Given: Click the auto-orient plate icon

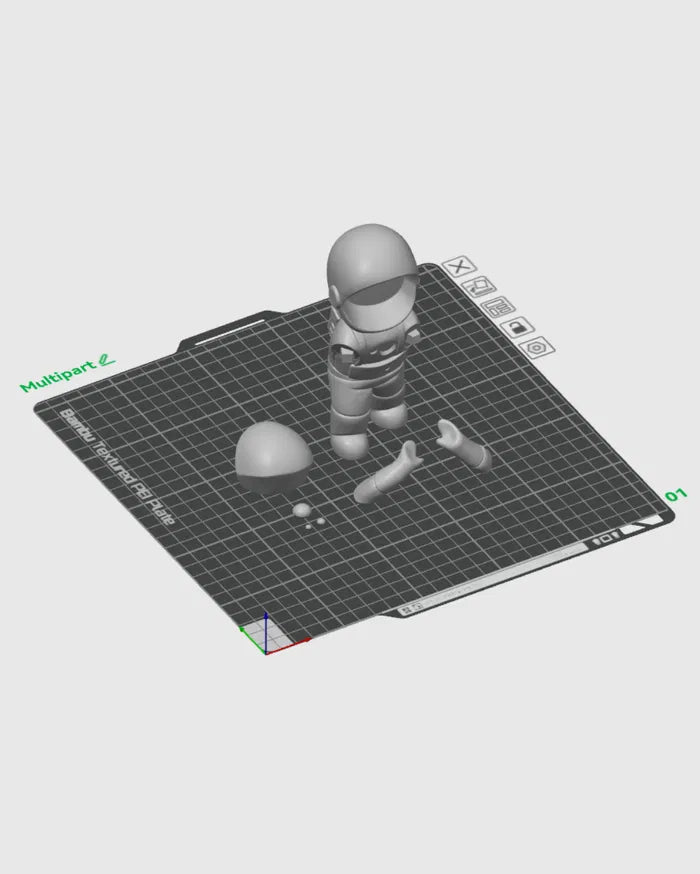Looking at the screenshot, I should [x=482, y=286].
